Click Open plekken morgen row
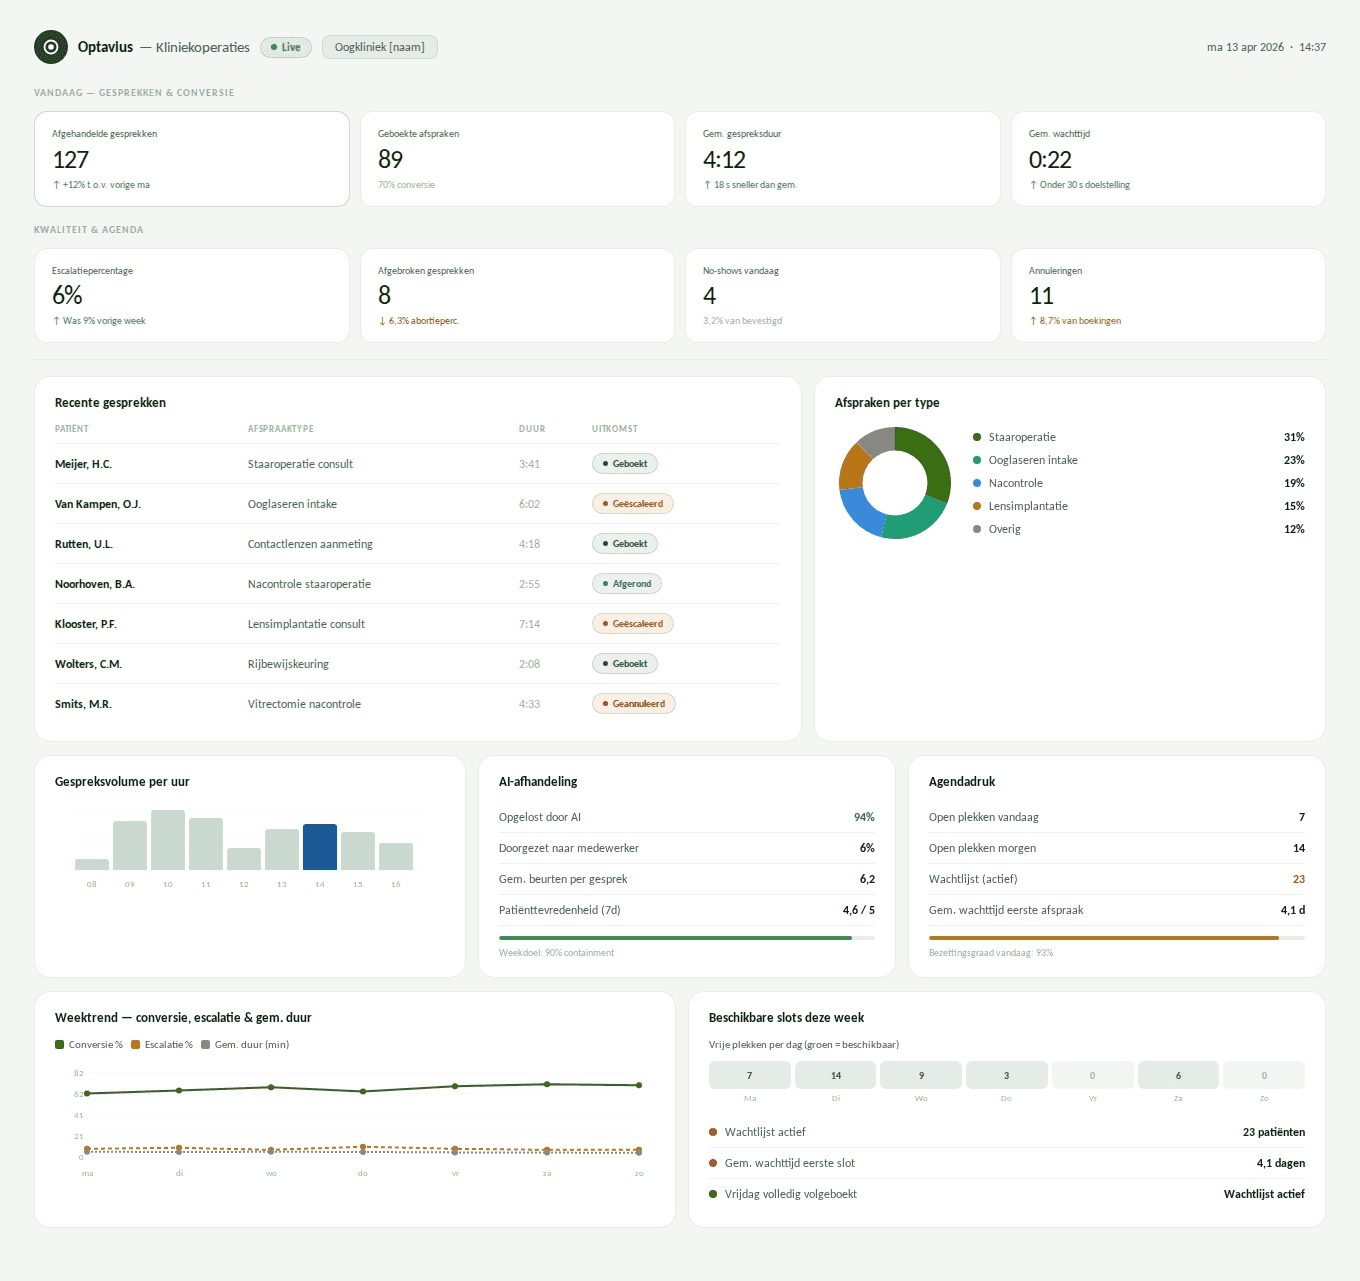 click(1117, 848)
